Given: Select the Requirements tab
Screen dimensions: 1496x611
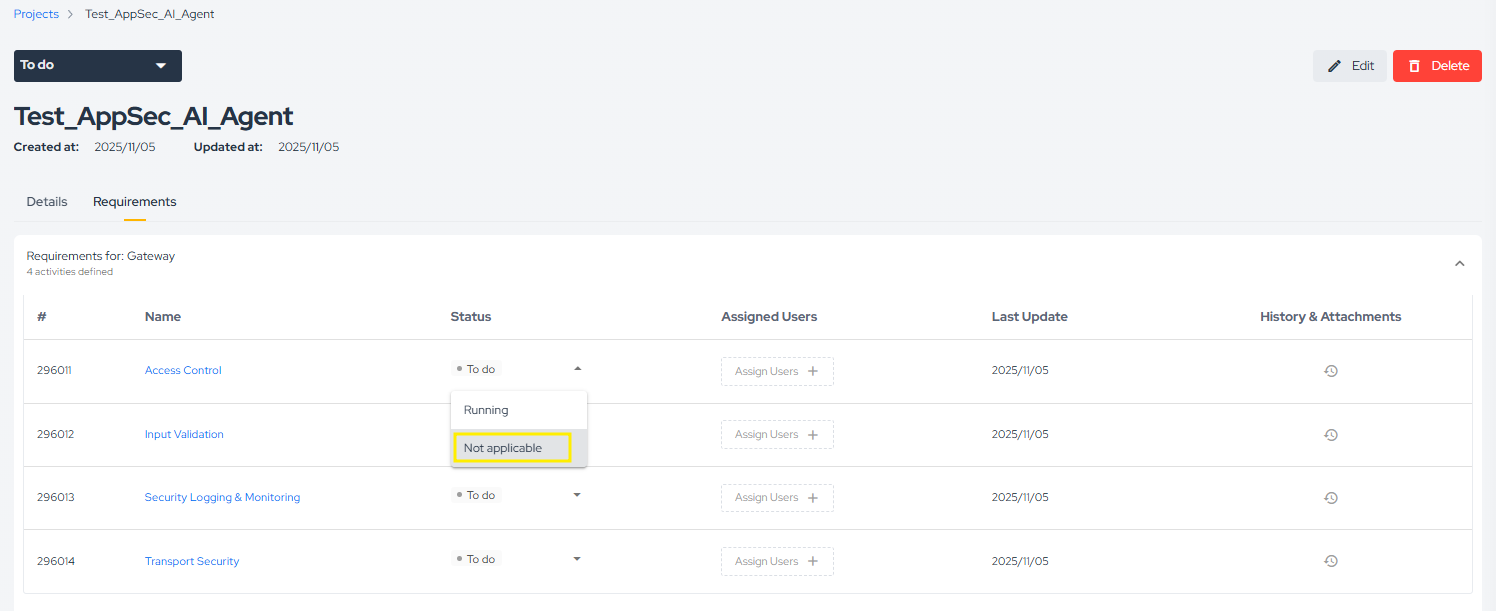Looking at the screenshot, I should (134, 202).
